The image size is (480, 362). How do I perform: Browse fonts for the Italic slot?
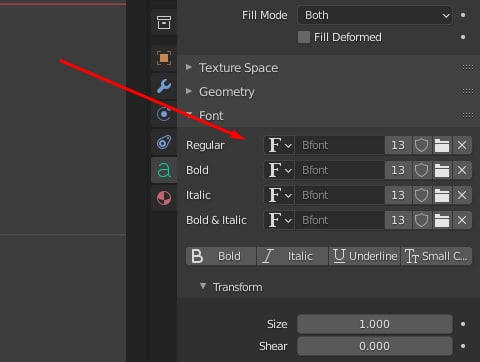coord(279,195)
